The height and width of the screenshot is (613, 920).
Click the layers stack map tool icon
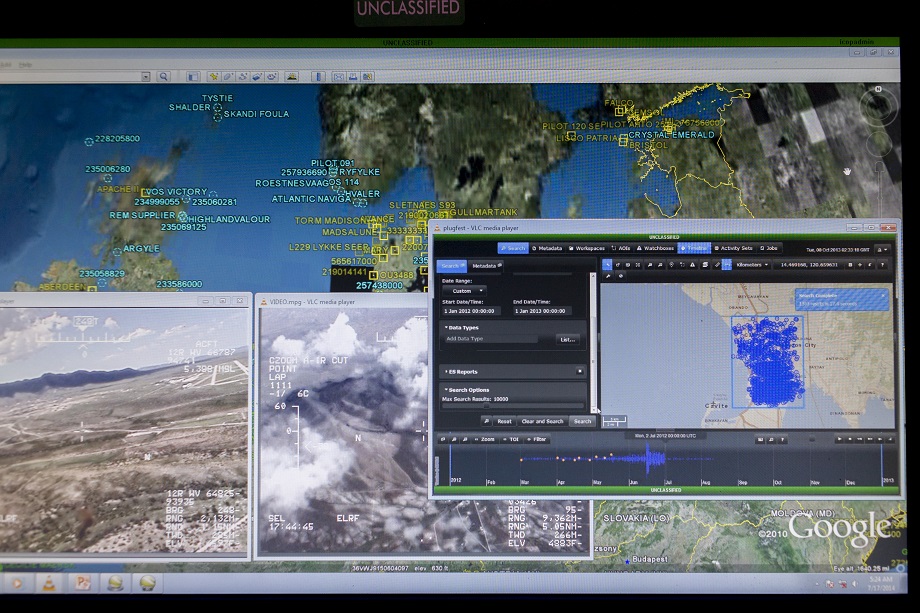(705, 265)
